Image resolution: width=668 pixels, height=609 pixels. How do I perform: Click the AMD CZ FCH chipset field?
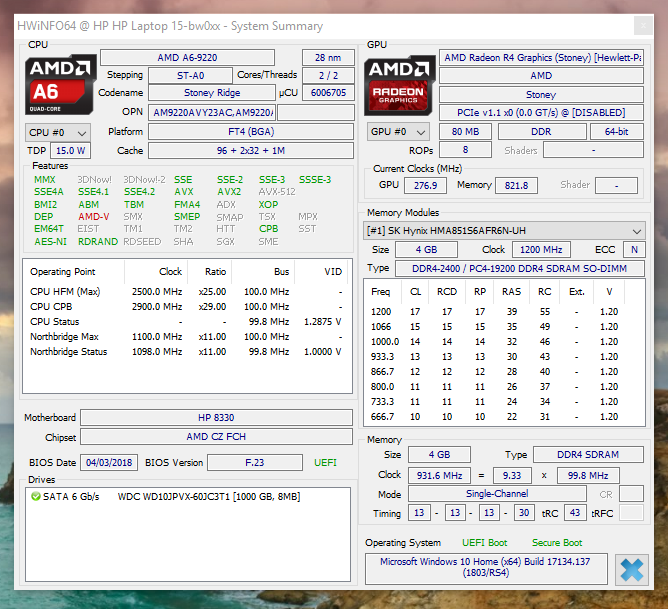click(216, 437)
